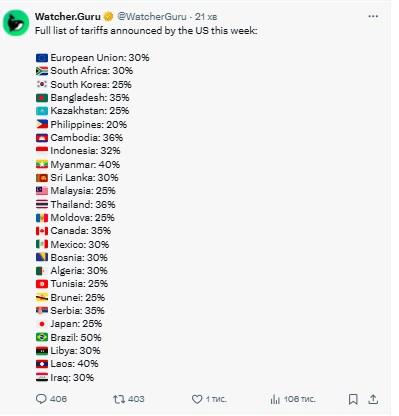Open Watcher.Guru profile avatar

16,23
